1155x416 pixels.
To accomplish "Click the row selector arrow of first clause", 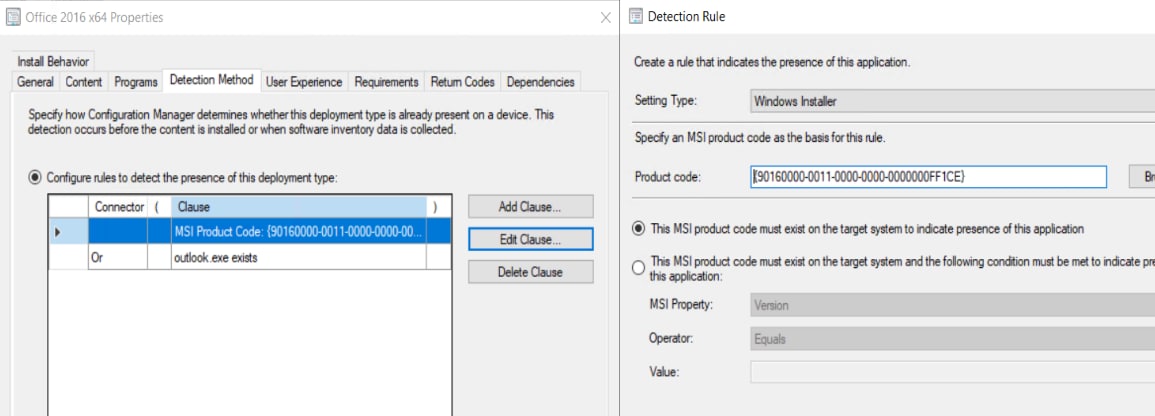I will 58,233.
